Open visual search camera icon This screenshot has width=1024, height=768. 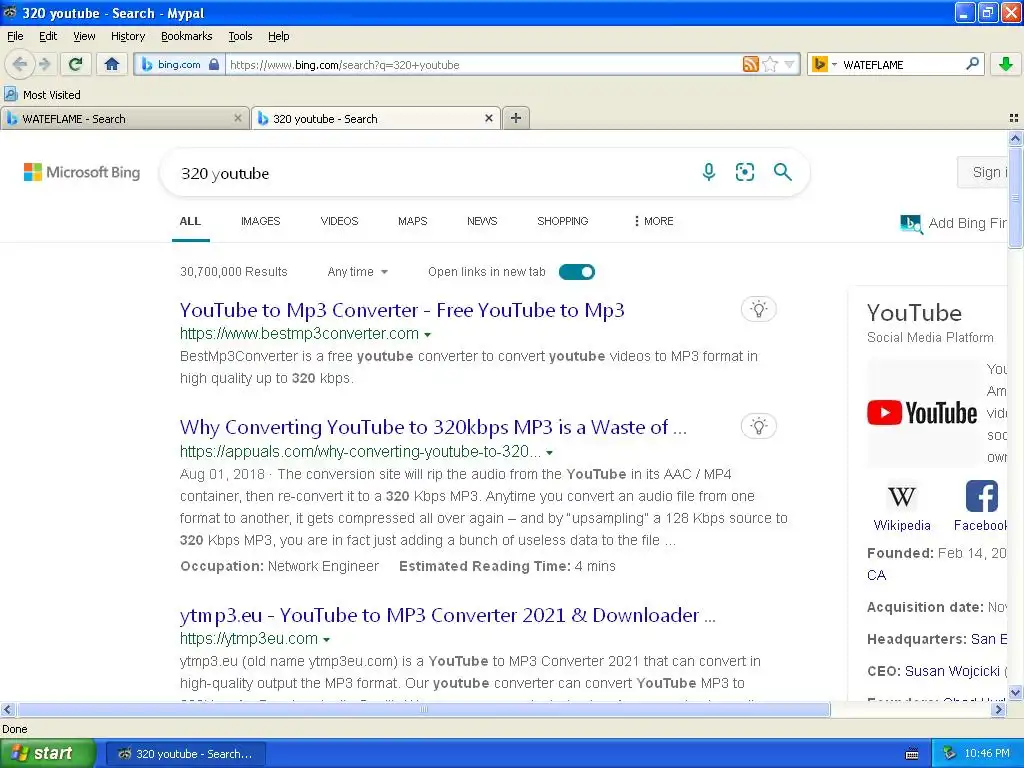(x=745, y=172)
